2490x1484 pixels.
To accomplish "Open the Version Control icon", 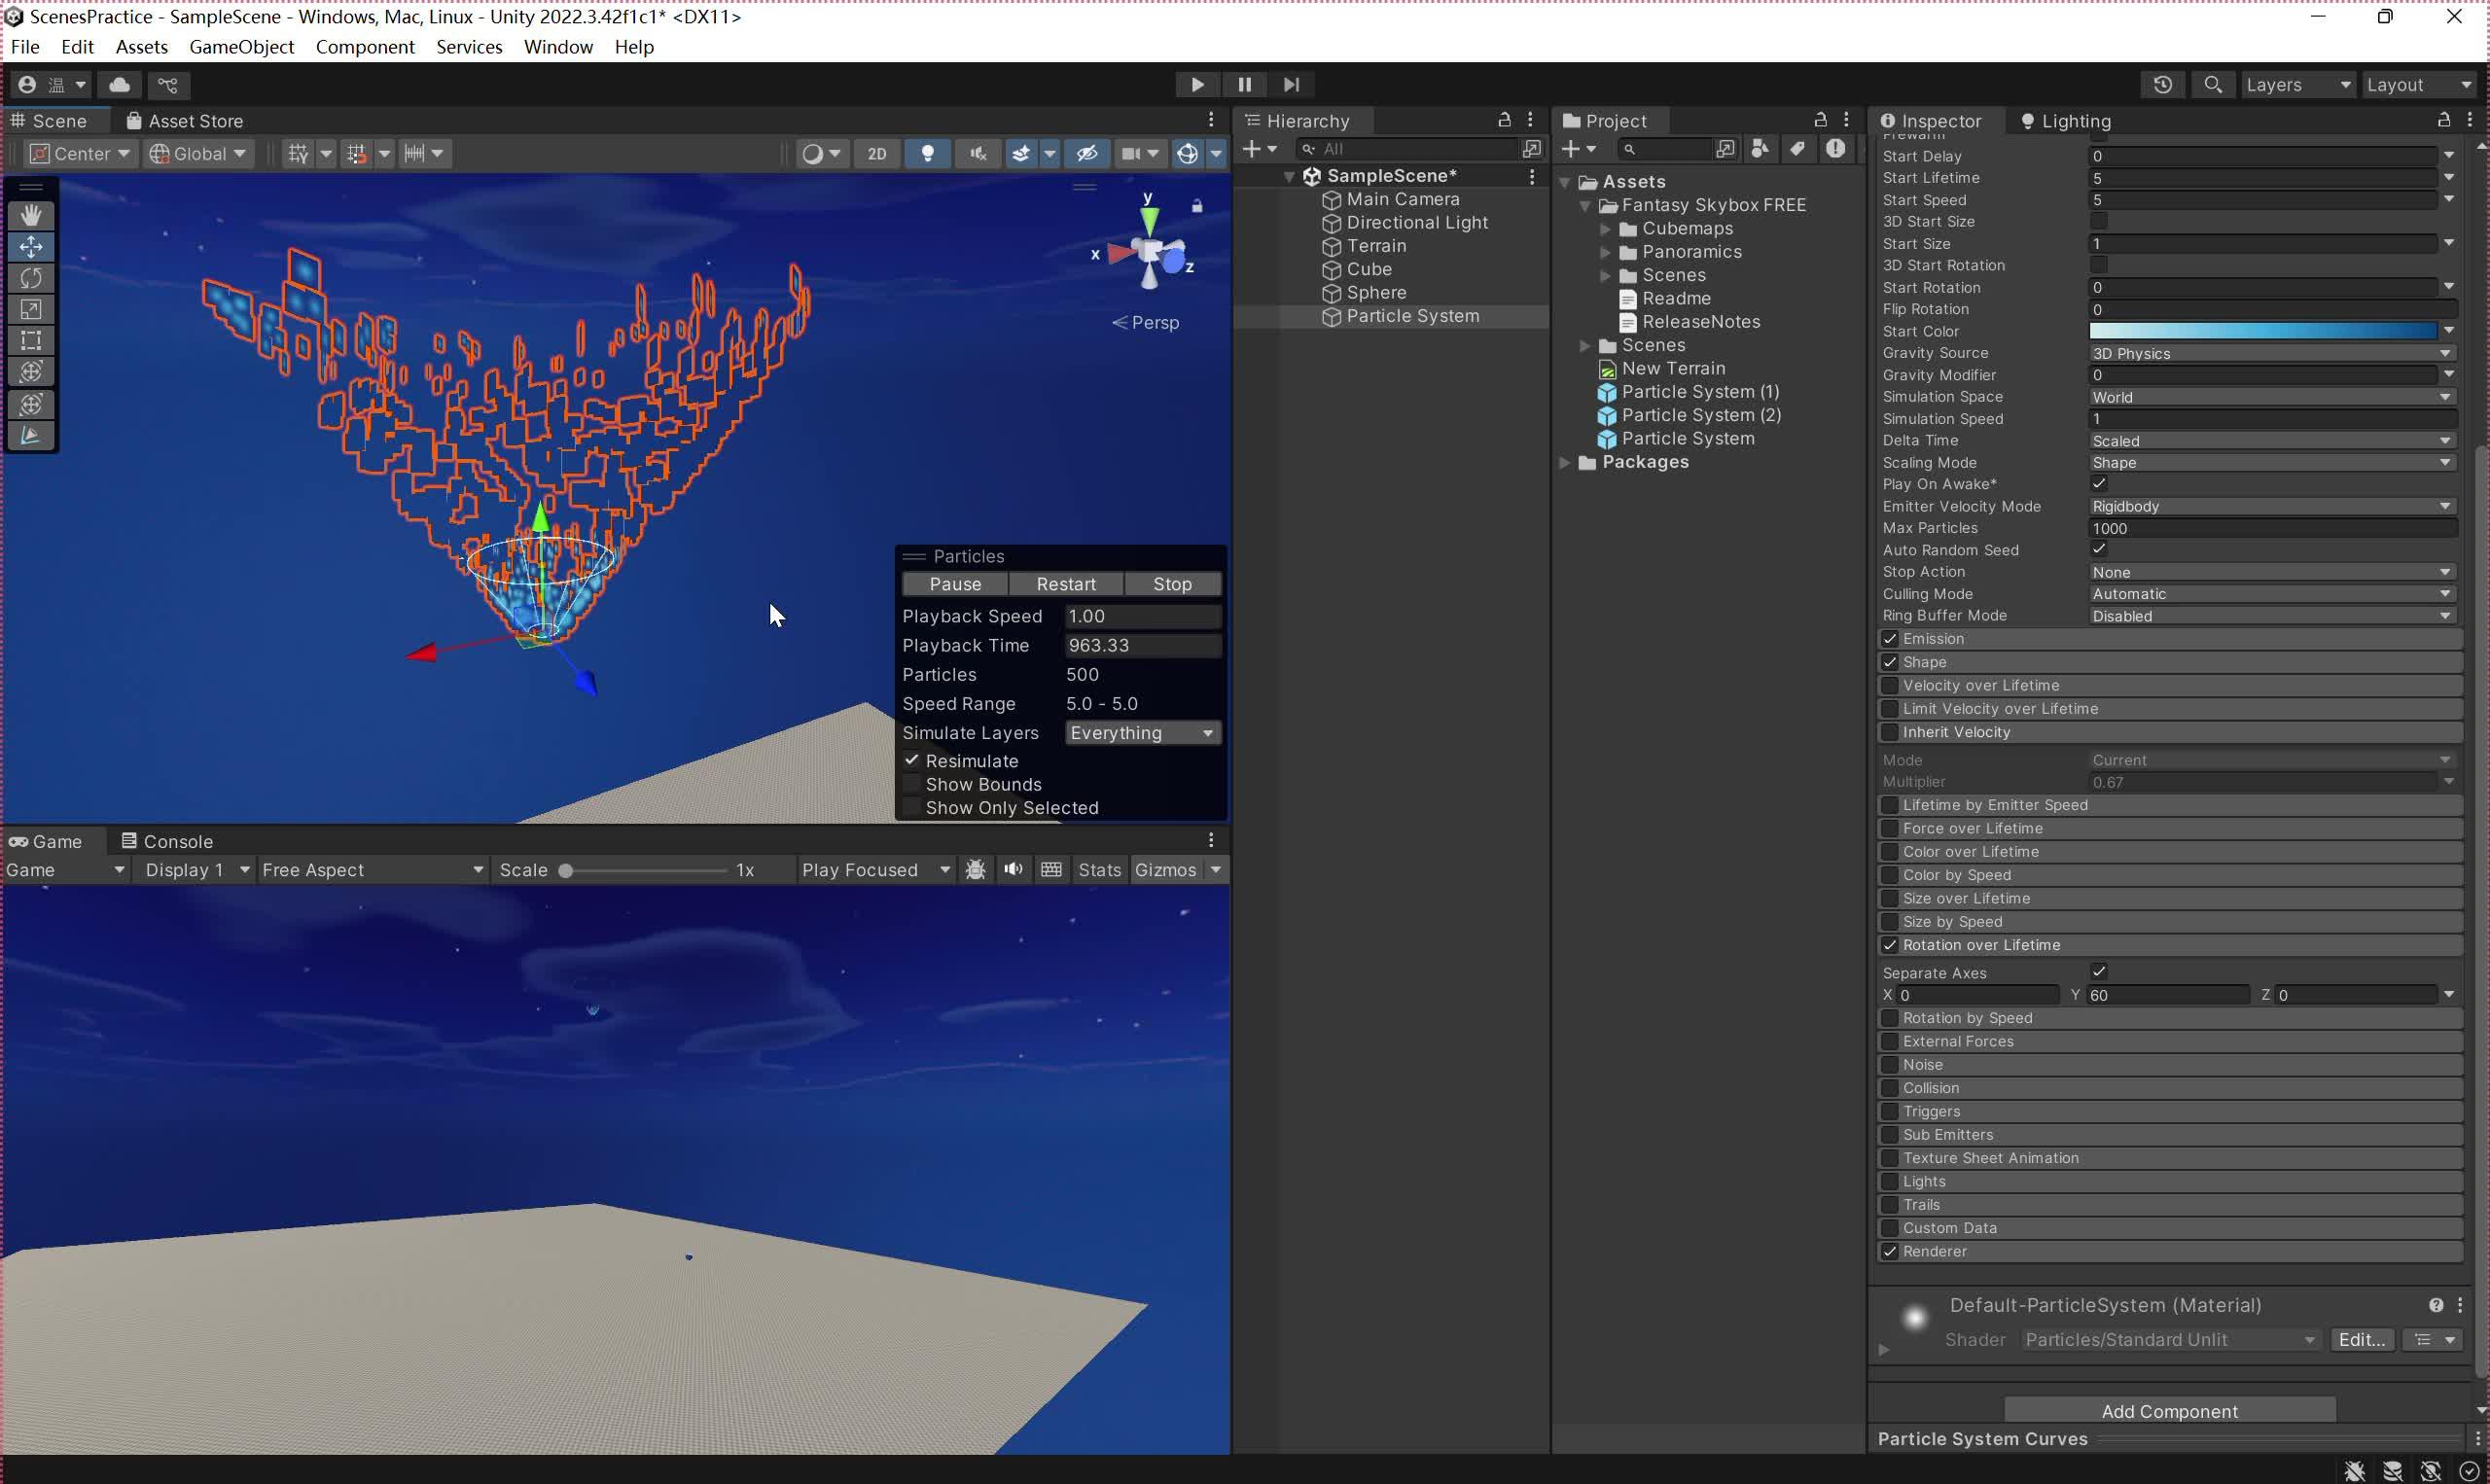I will [168, 85].
